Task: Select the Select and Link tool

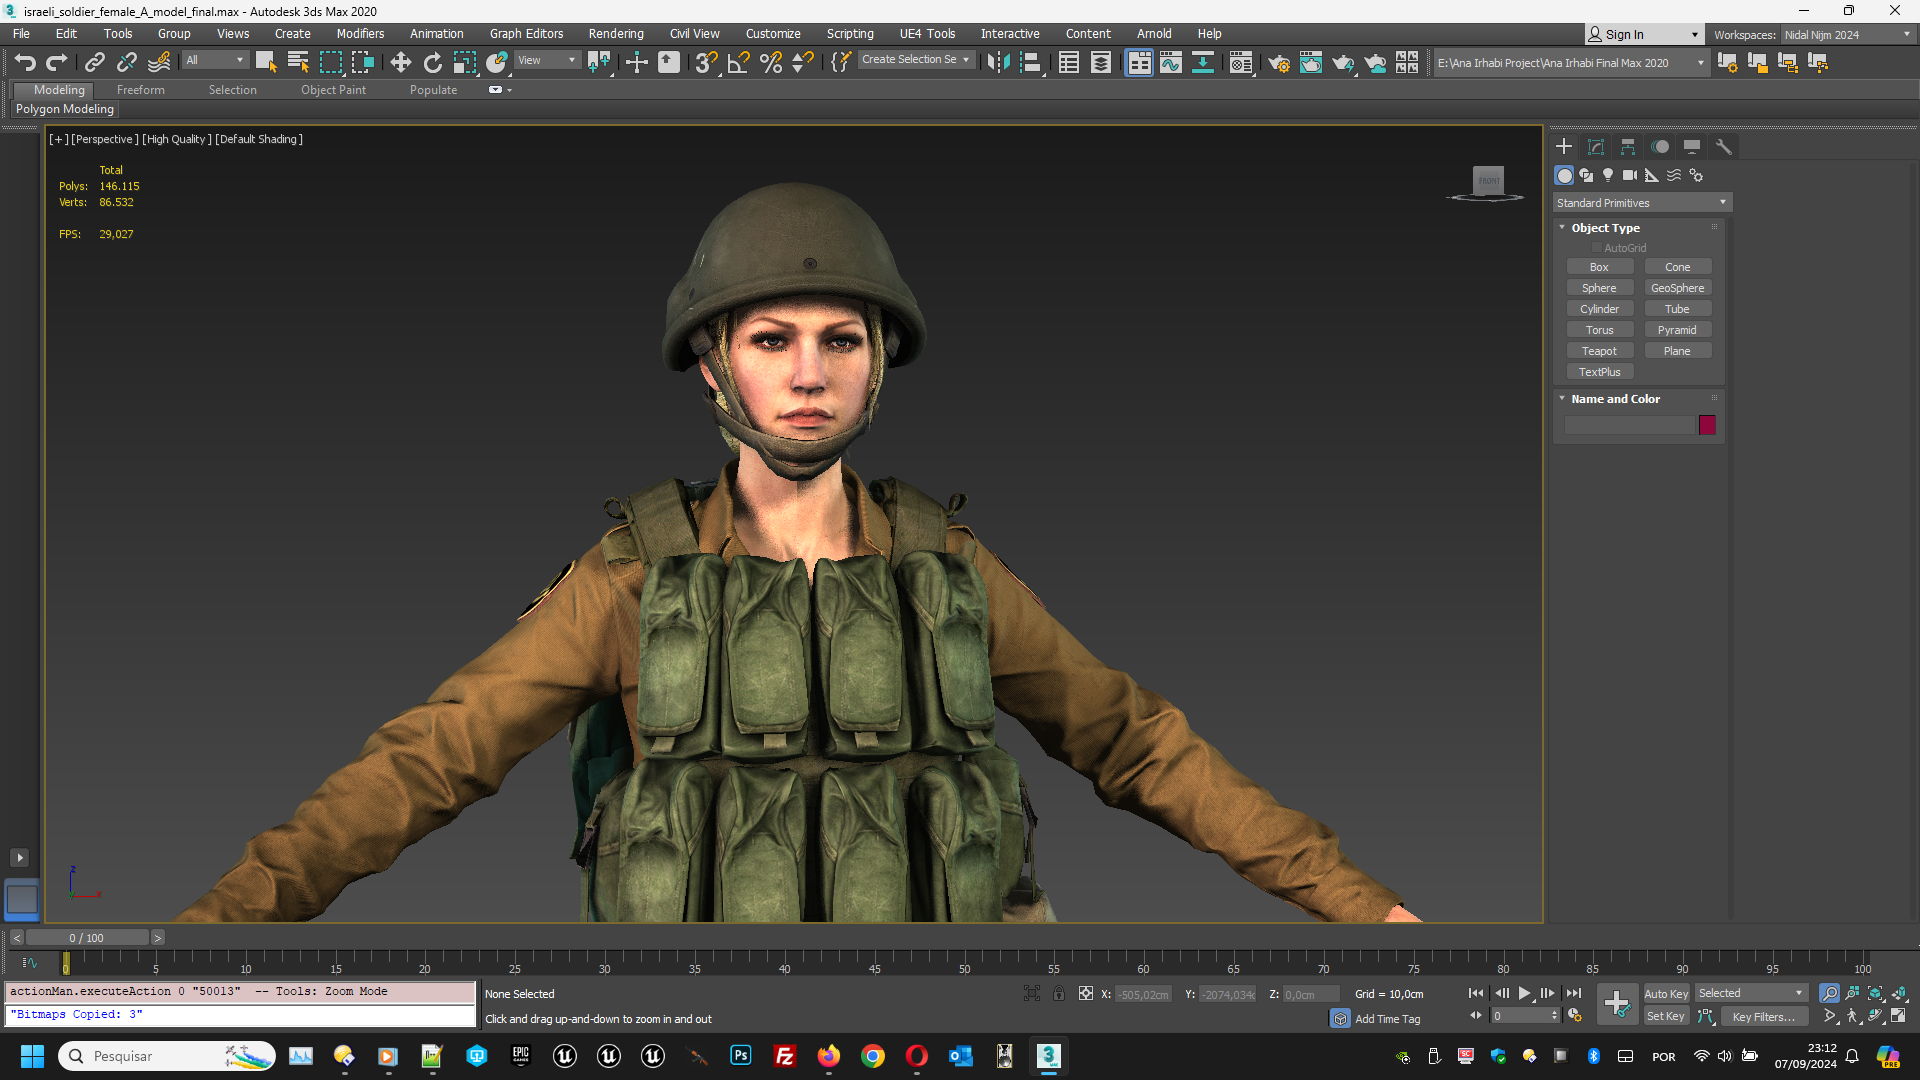Action: click(x=95, y=62)
